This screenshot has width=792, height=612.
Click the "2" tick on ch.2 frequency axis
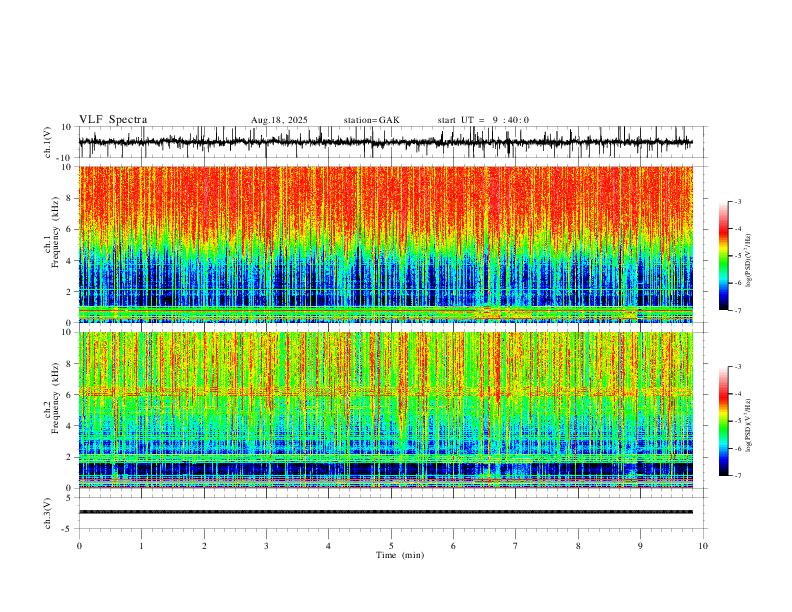69,457
